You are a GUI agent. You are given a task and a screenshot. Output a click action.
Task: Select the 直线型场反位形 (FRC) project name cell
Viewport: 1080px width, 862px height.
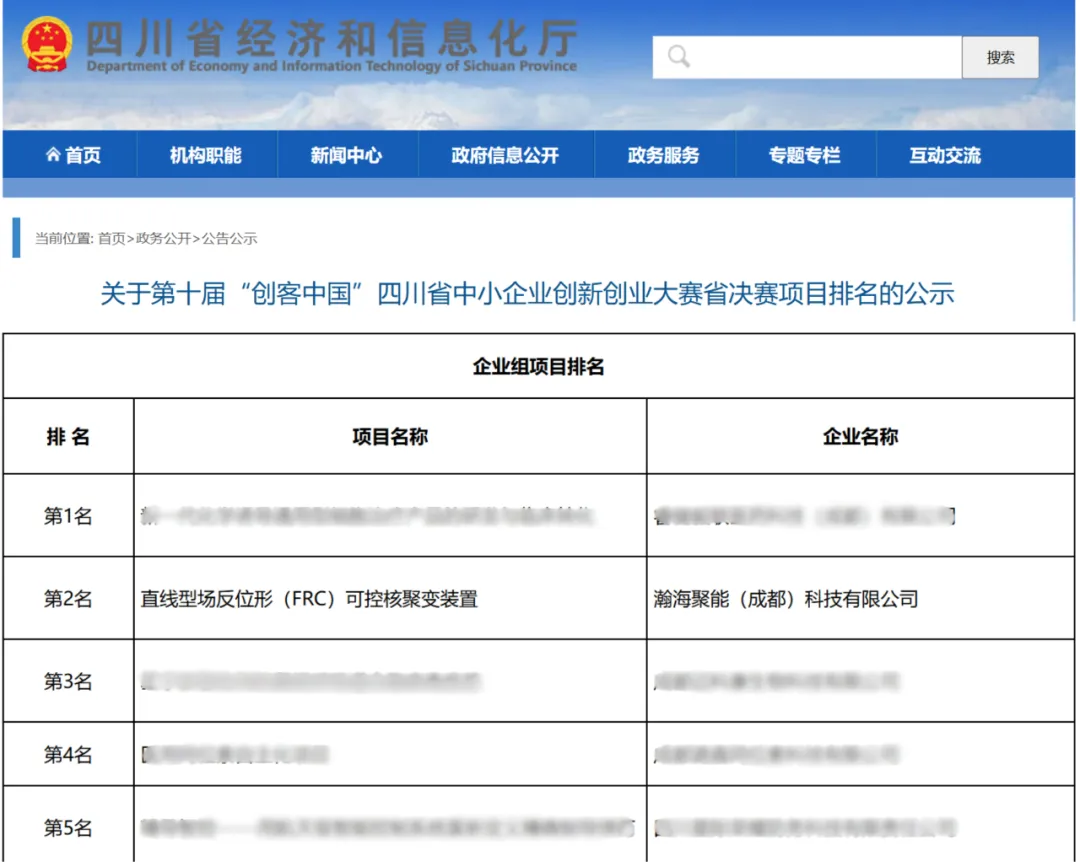click(309, 599)
